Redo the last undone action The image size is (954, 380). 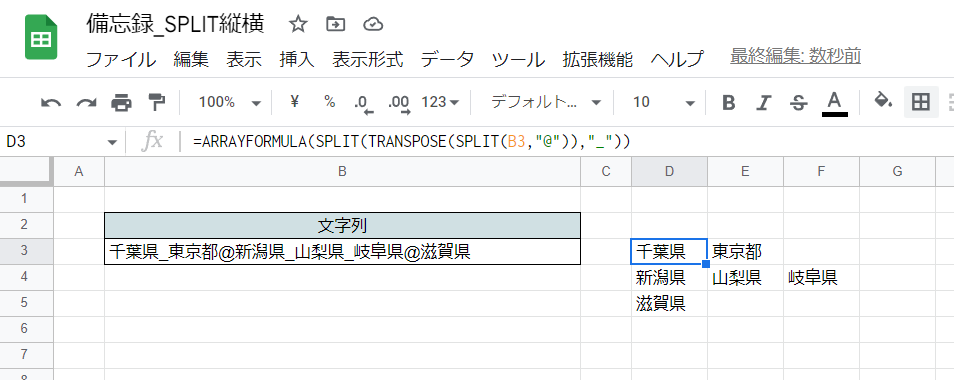click(x=86, y=102)
